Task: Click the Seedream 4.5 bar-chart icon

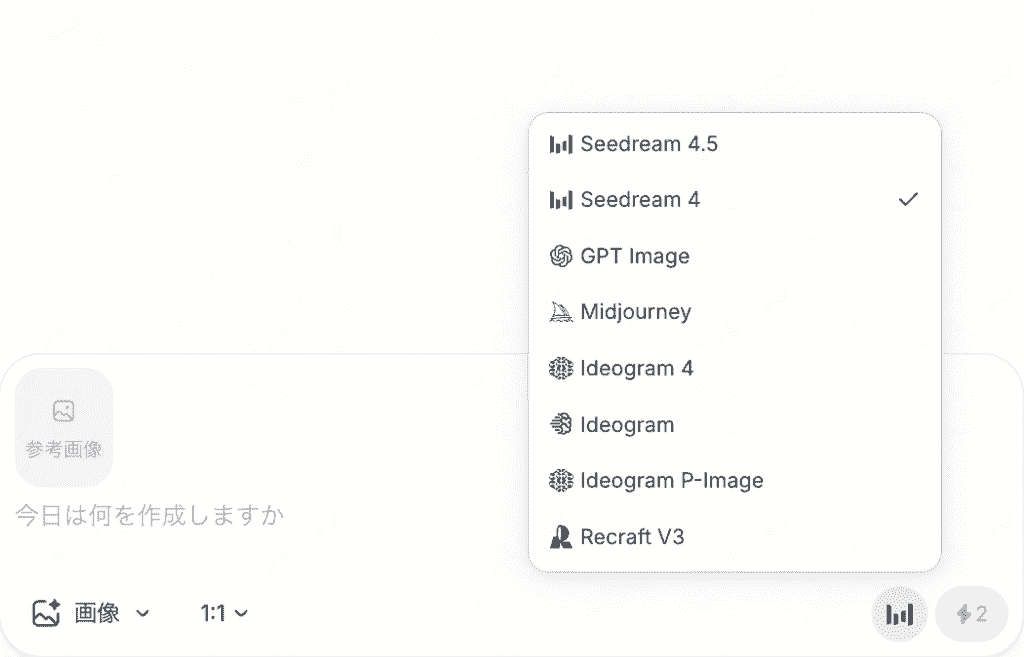Action: tap(560, 144)
